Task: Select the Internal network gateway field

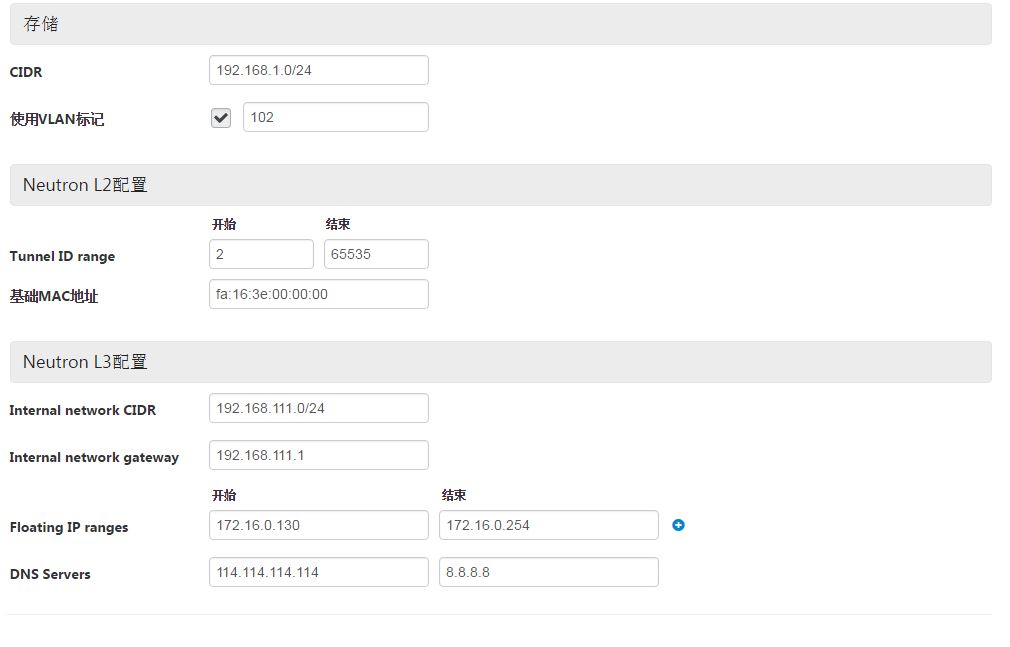Action: (x=318, y=454)
